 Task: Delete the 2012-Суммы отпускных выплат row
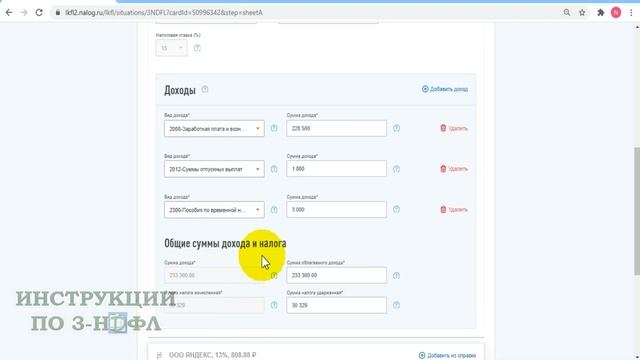point(453,169)
